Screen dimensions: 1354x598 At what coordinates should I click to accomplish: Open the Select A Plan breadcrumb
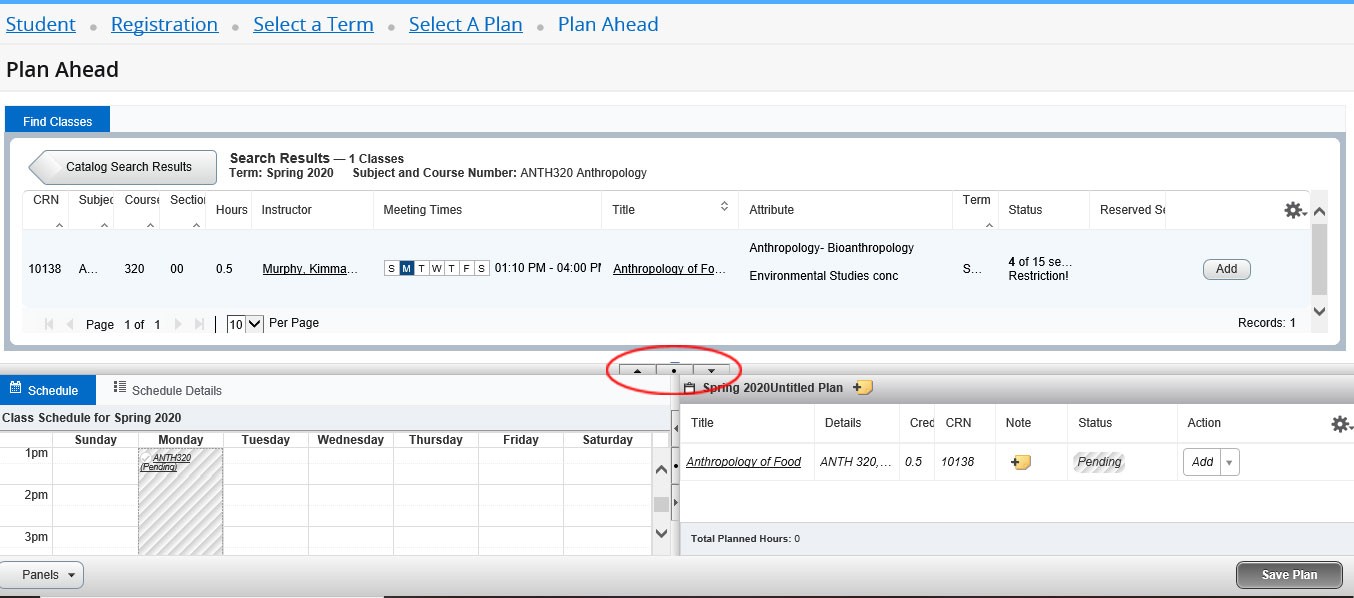coord(466,24)
